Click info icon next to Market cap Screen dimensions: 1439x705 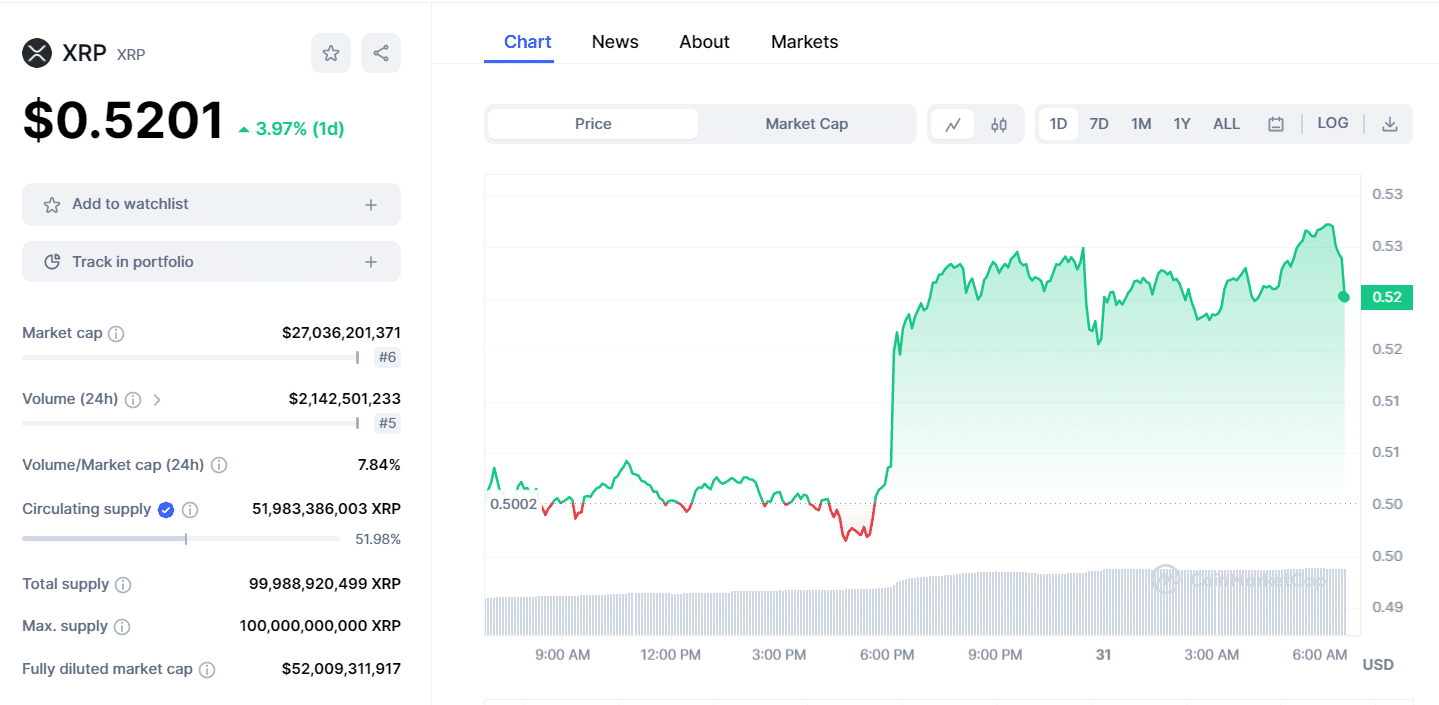click(116, 333)
